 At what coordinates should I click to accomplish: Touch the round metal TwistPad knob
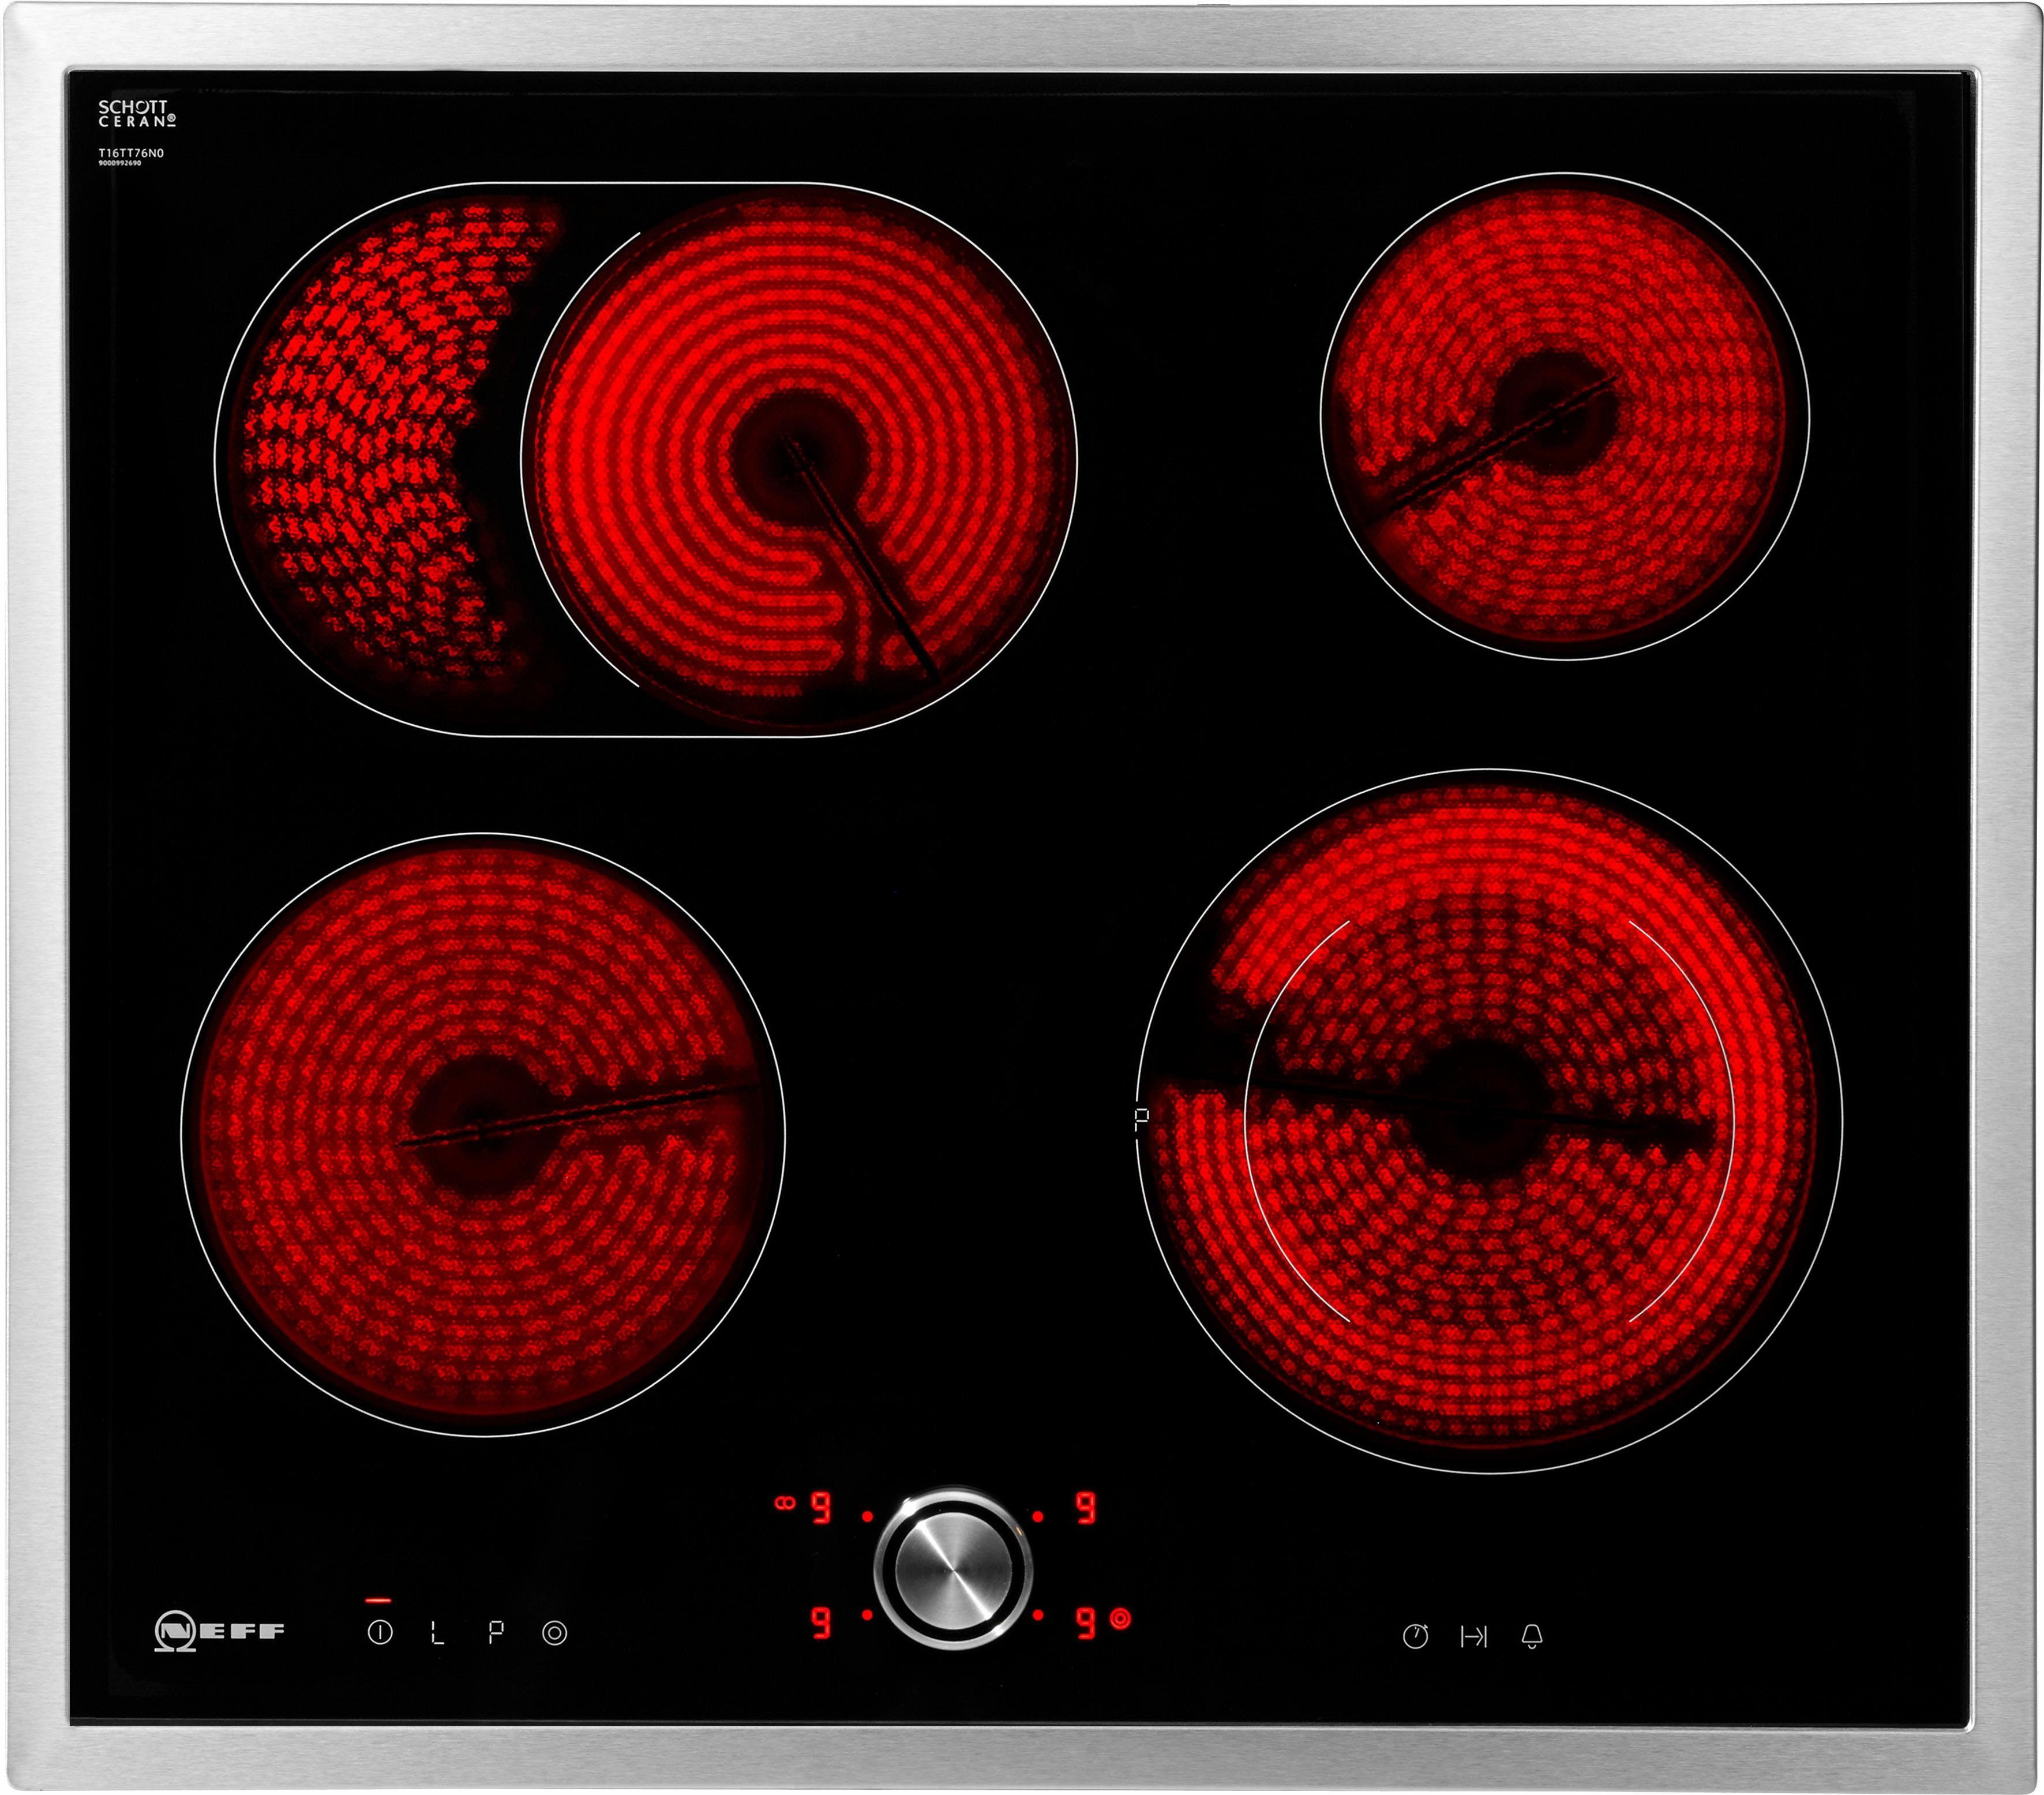(x=953, y=1568)
